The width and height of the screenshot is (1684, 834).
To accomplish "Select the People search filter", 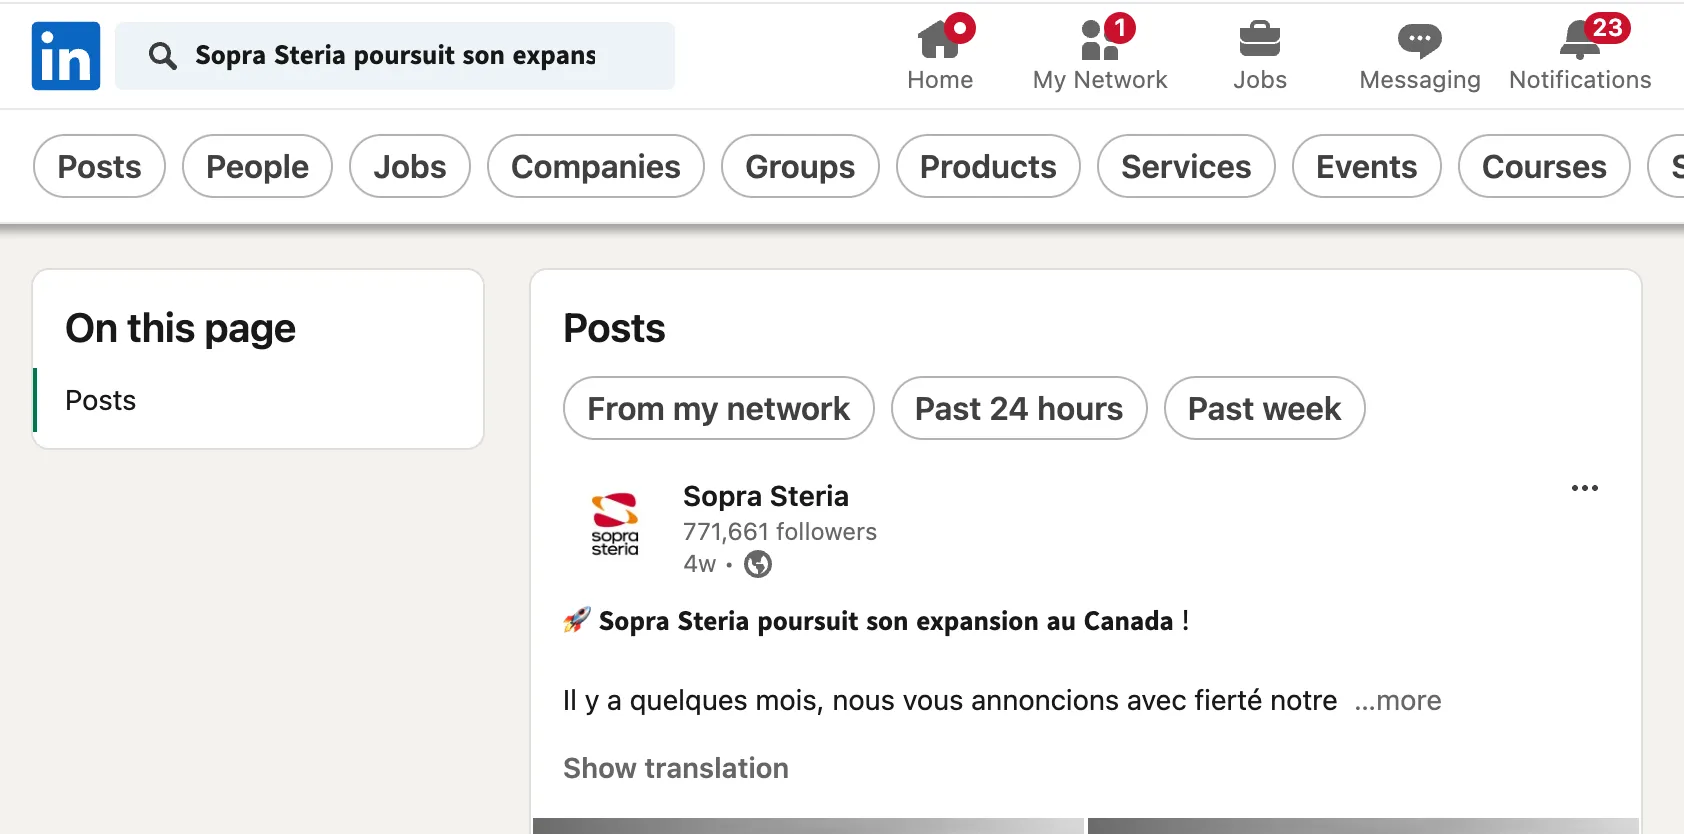I will point(257,166).
